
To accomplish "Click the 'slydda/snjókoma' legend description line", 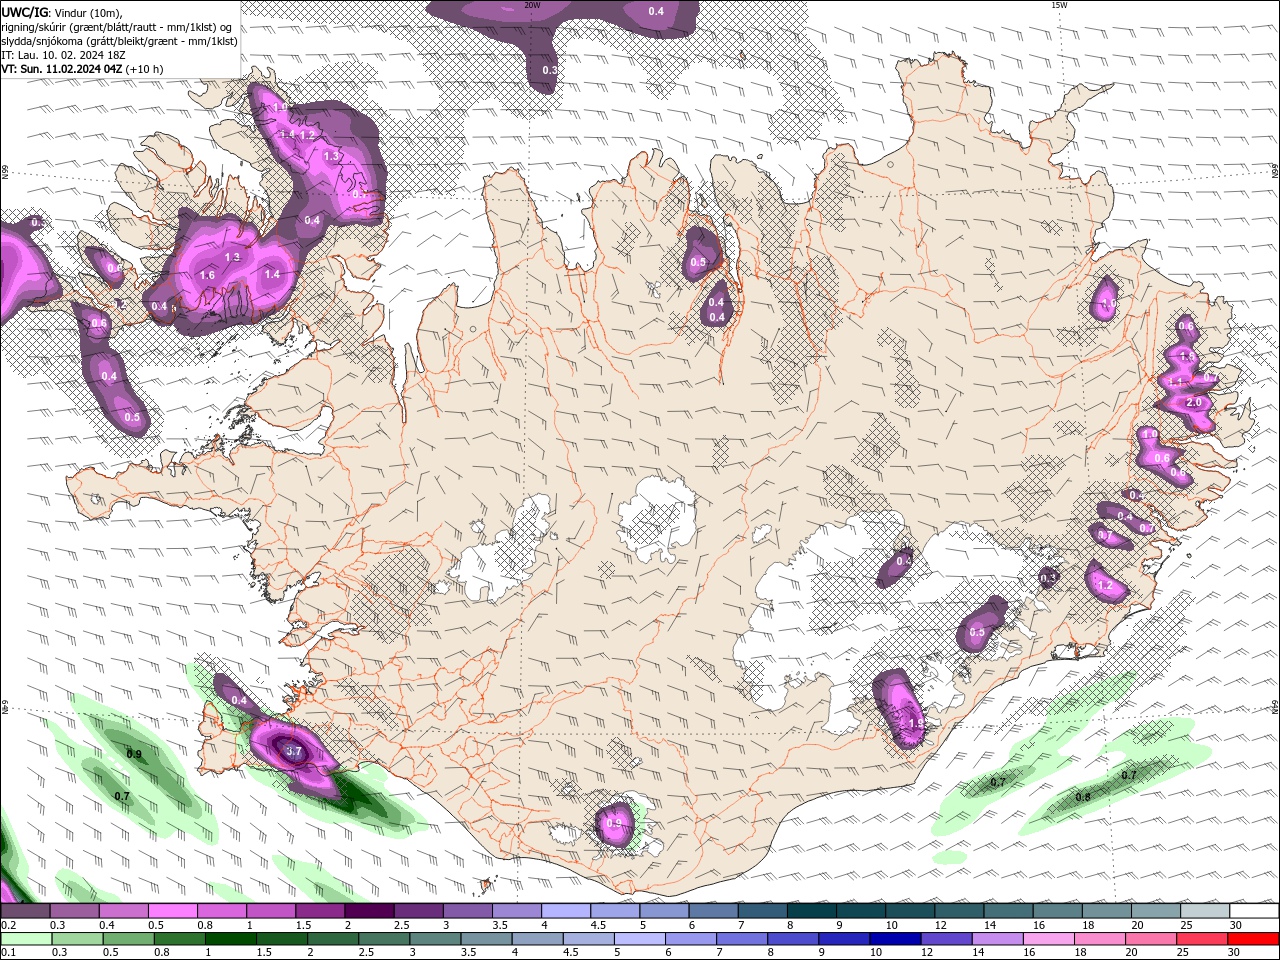I will 119,41.
